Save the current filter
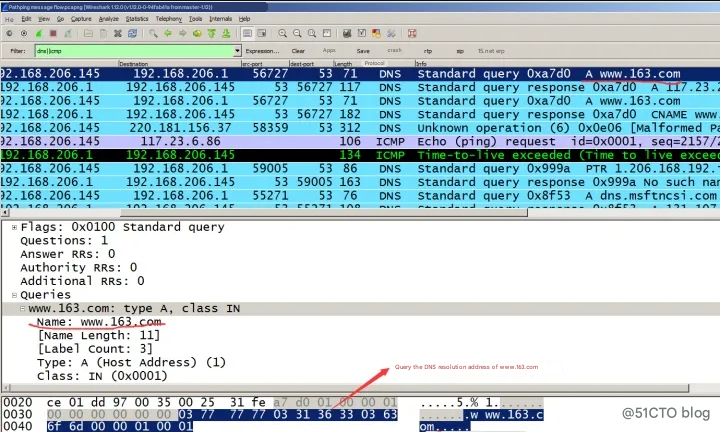 tap(363, 51)
